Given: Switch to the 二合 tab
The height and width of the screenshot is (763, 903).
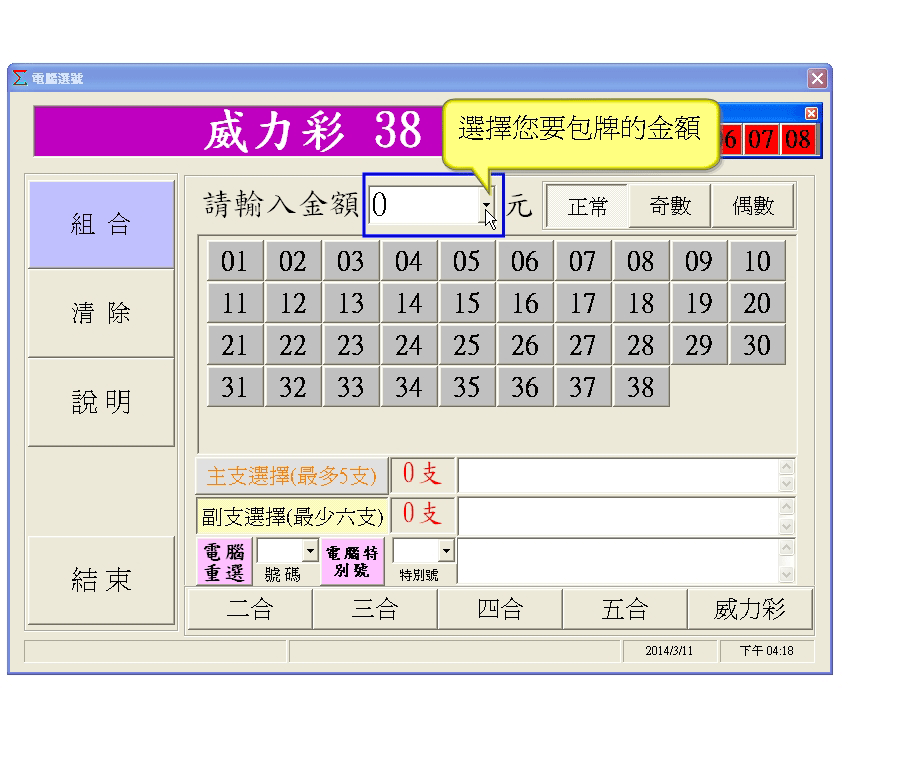Looking at the screenshot, I should (250, 609).
